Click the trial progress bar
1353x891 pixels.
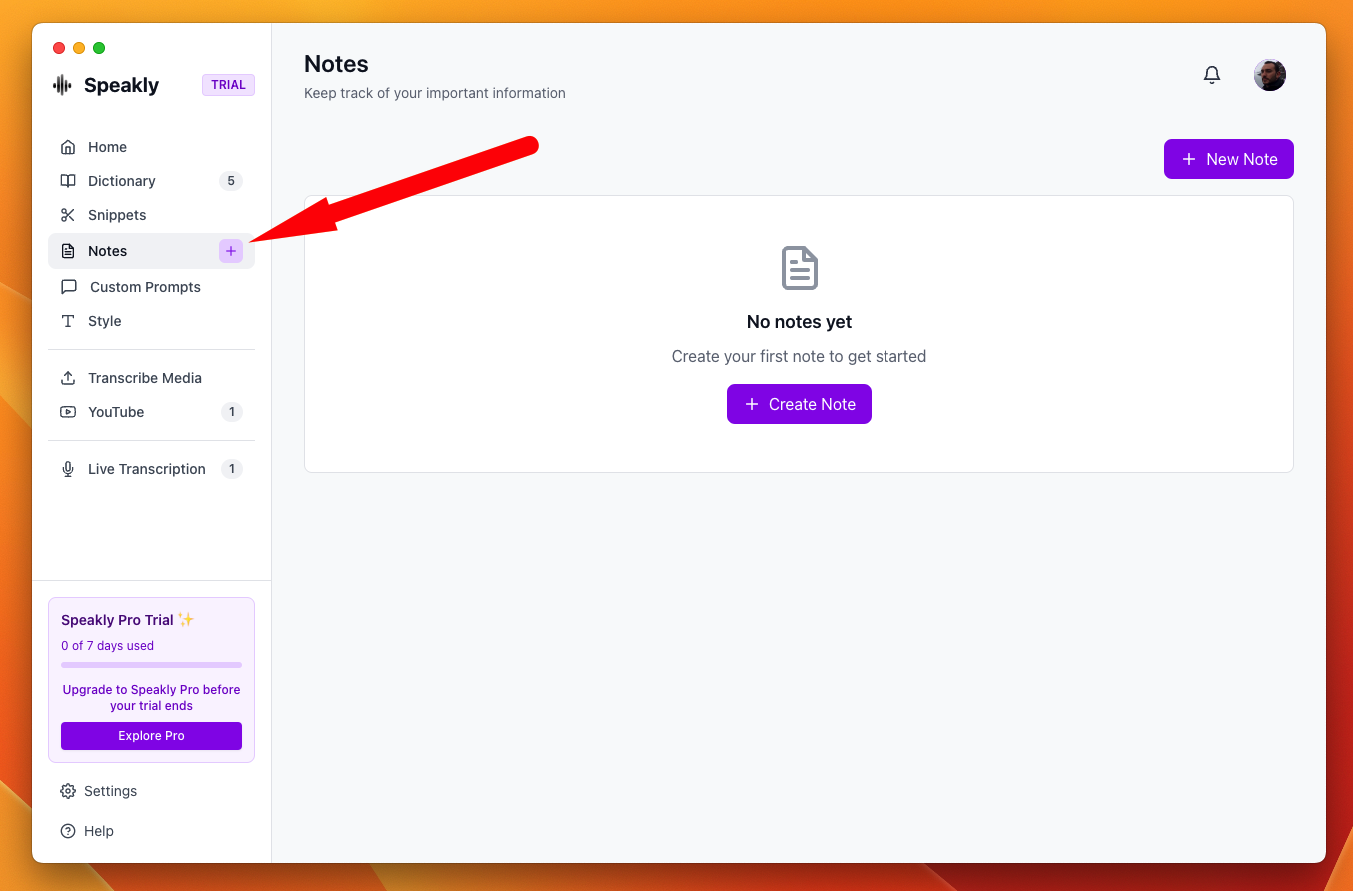(x=151, y=664)
